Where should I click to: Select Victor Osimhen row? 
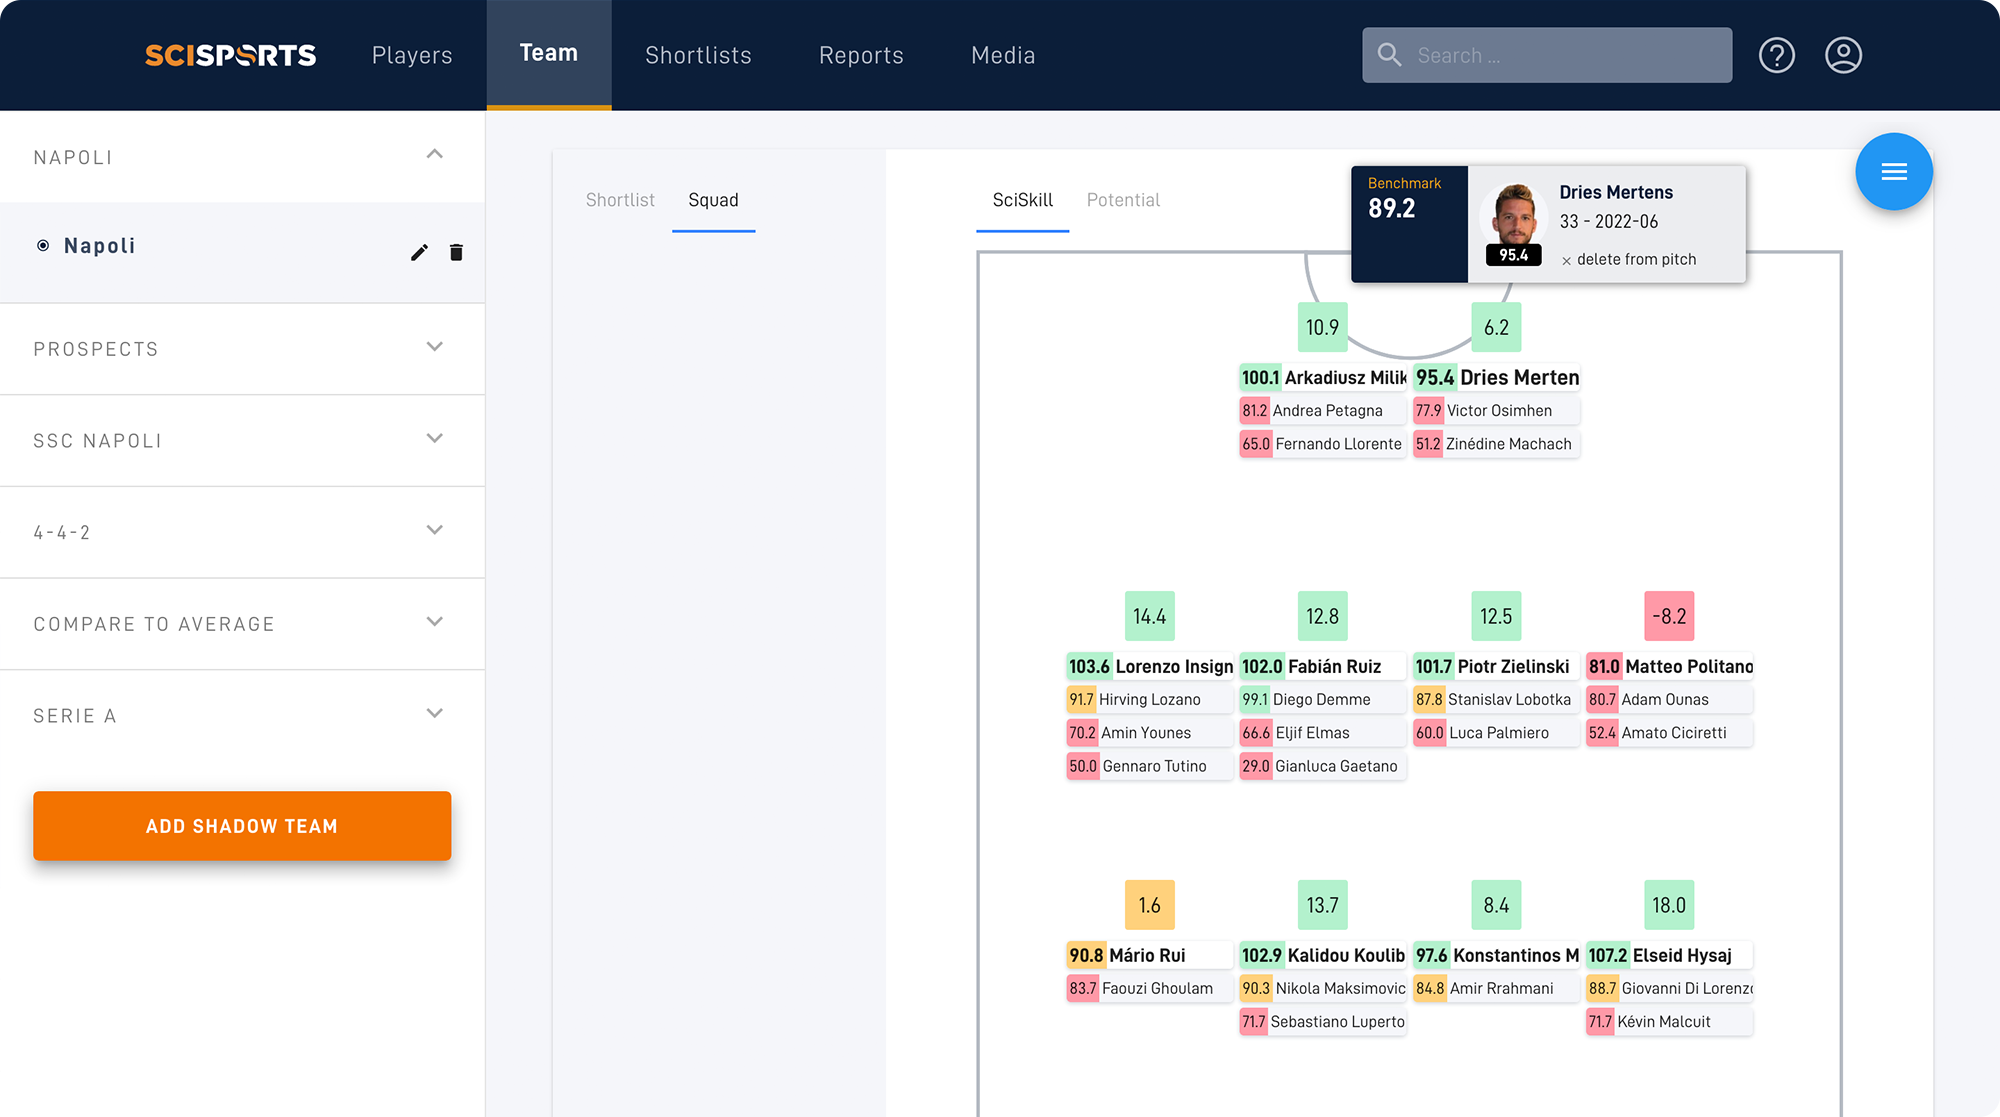tap(1497, 410)
